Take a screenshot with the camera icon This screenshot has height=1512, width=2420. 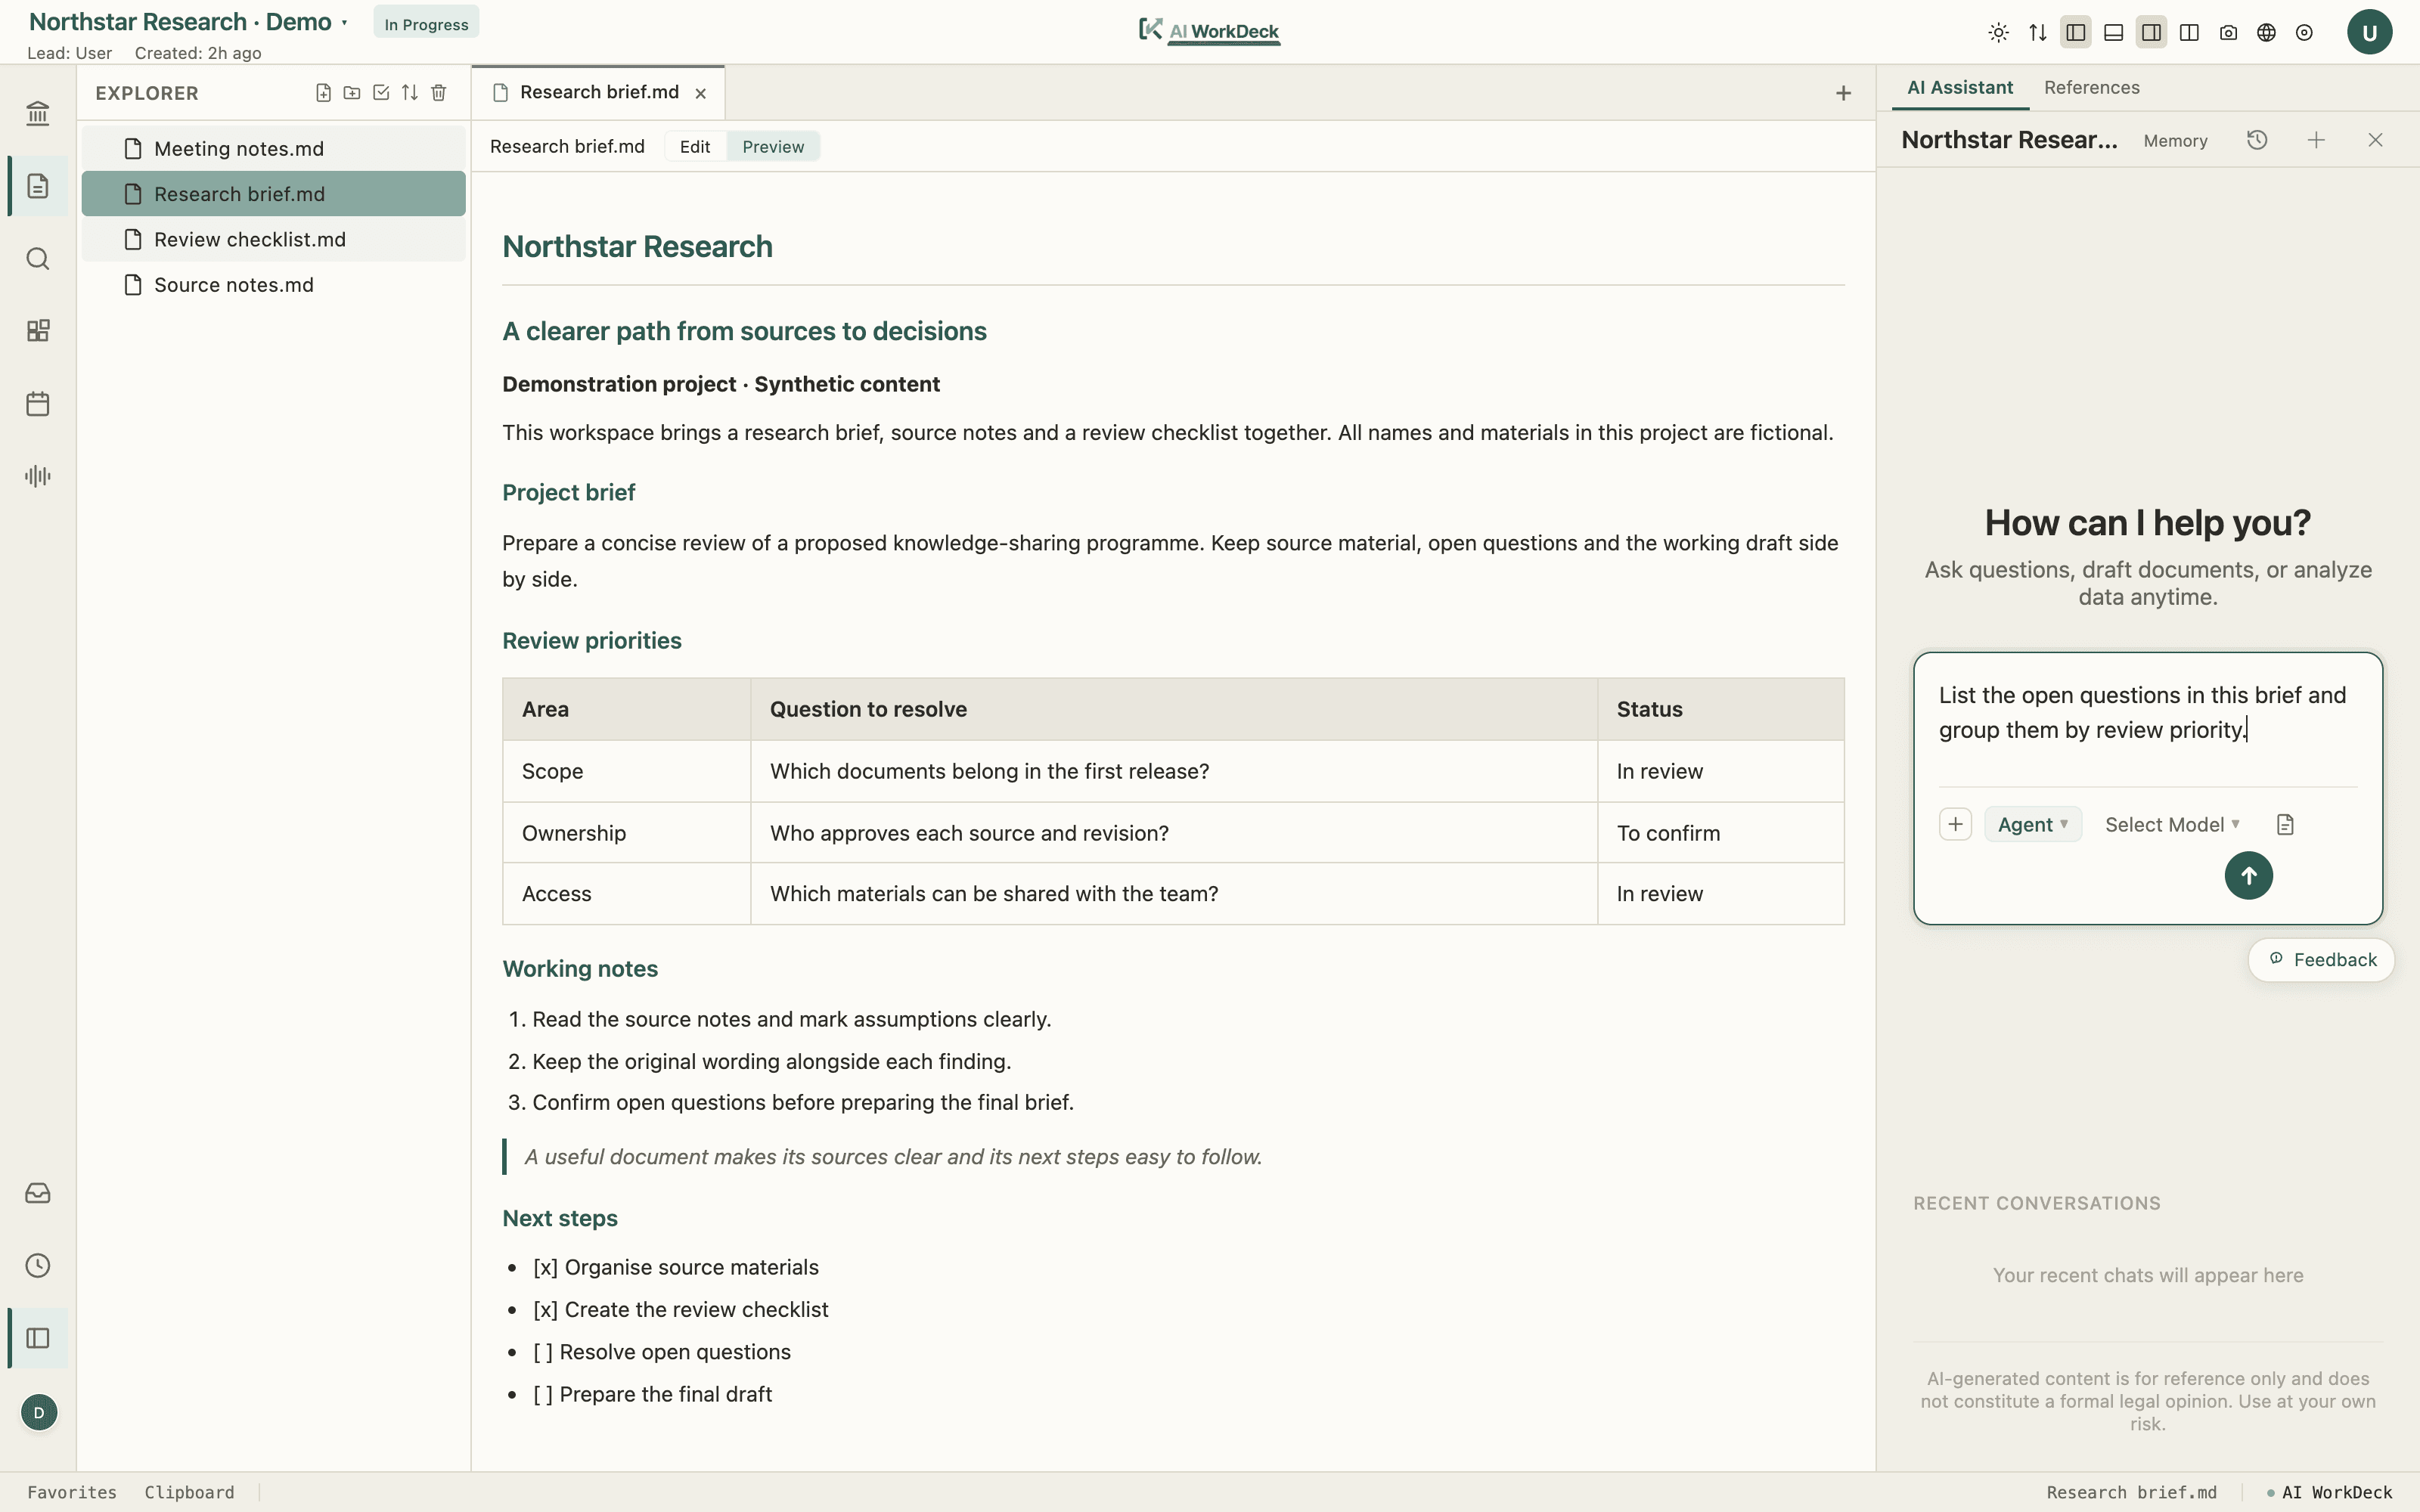pos(2228,33)
